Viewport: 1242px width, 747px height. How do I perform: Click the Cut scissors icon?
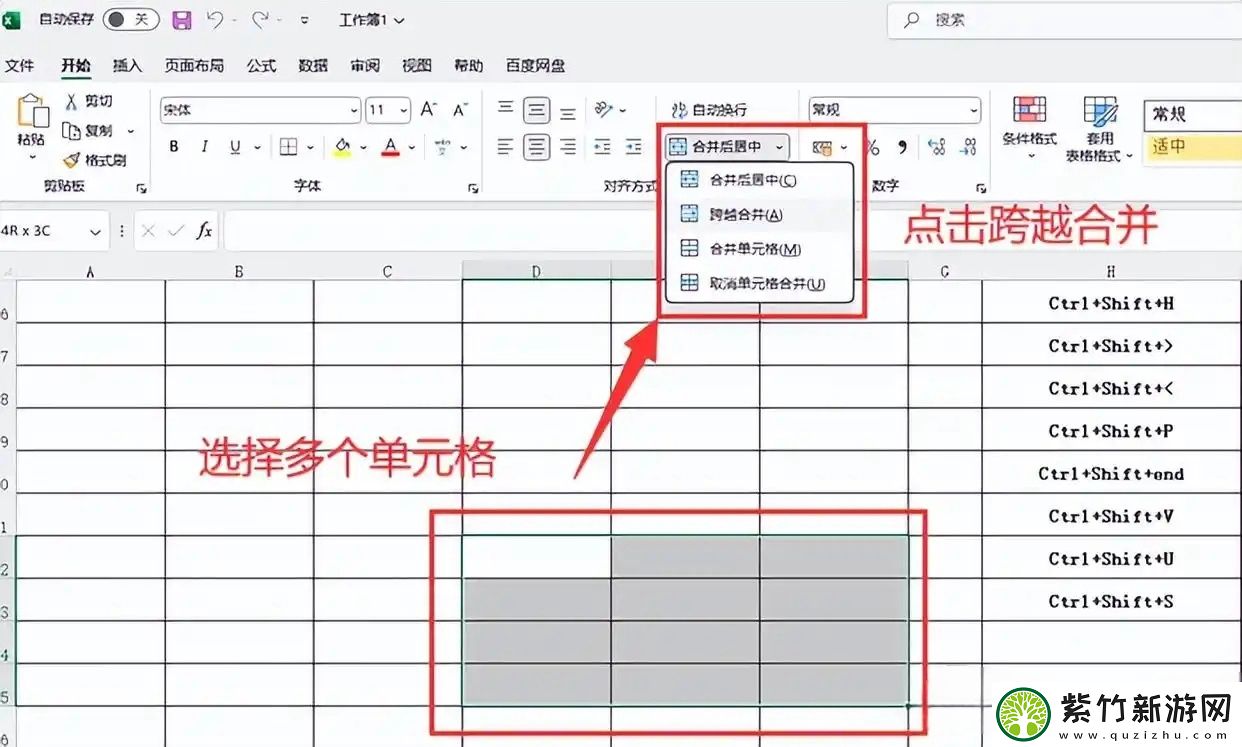coord(71,102)
